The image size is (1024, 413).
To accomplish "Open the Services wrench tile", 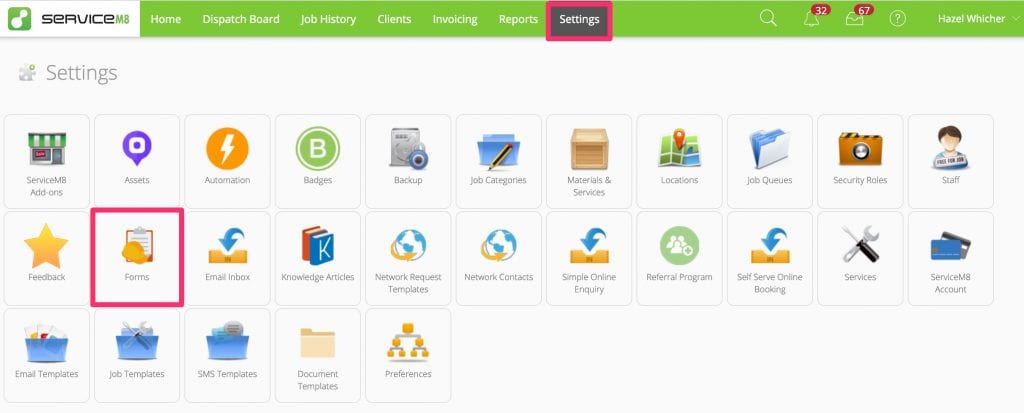I will coord(860,258).
